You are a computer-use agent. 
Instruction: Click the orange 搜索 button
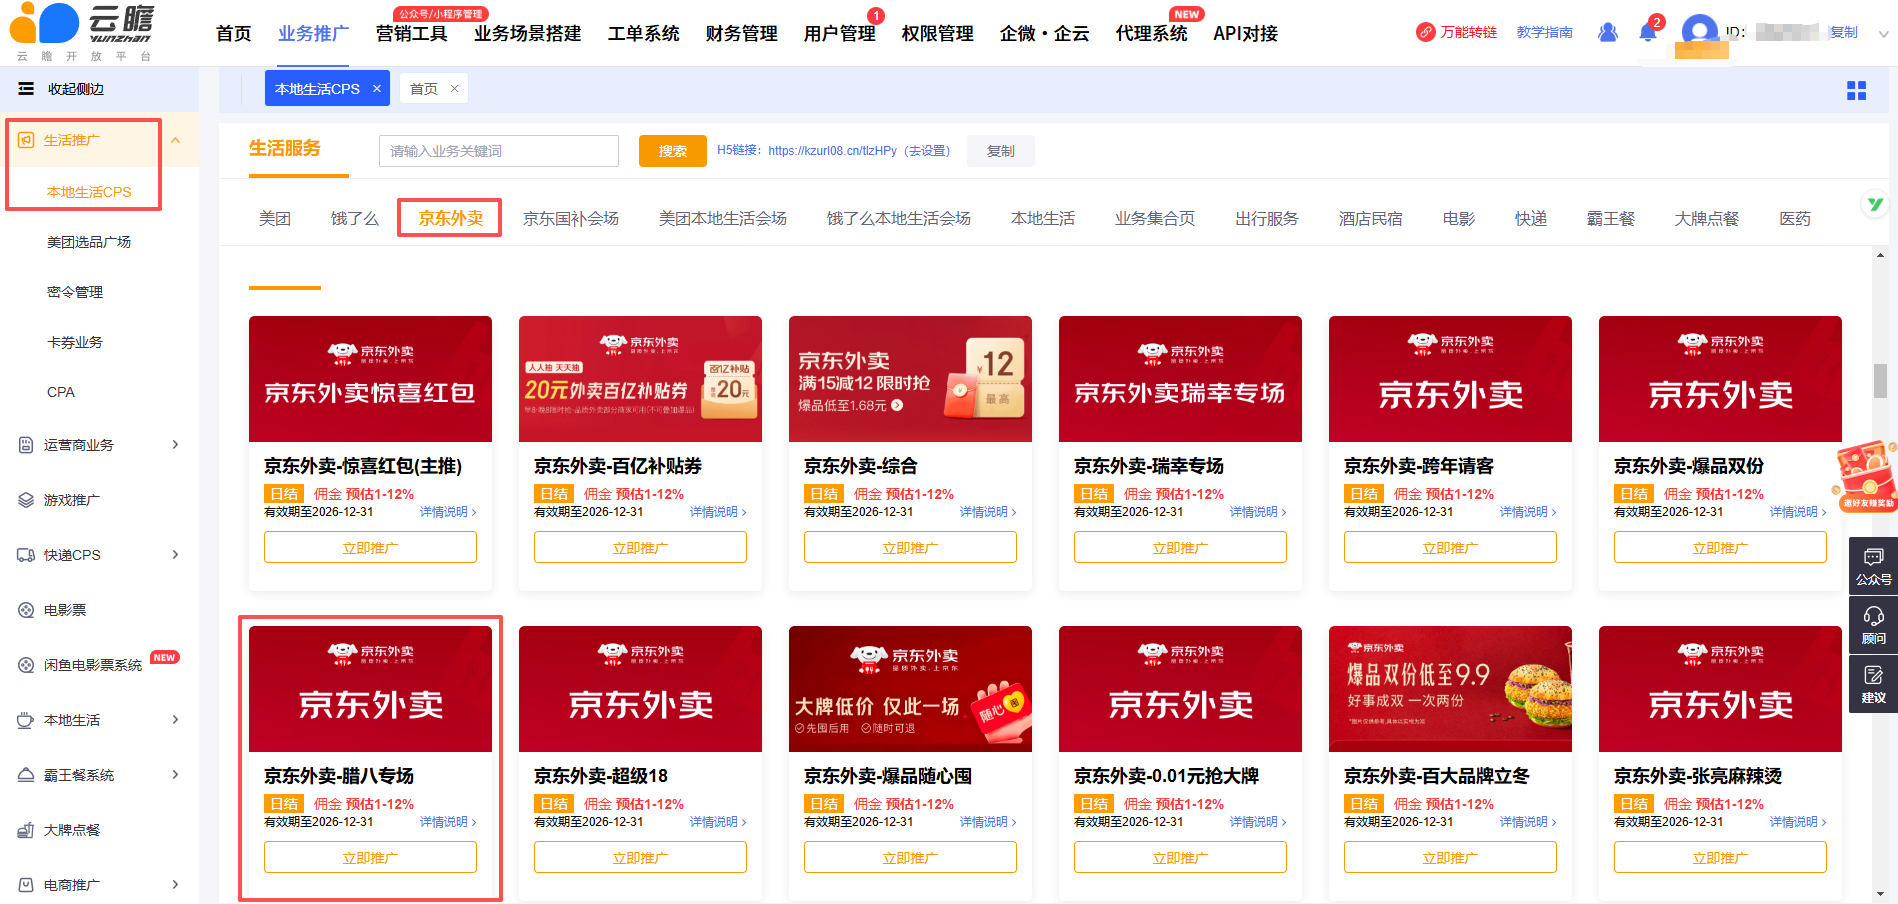[672, 151]
